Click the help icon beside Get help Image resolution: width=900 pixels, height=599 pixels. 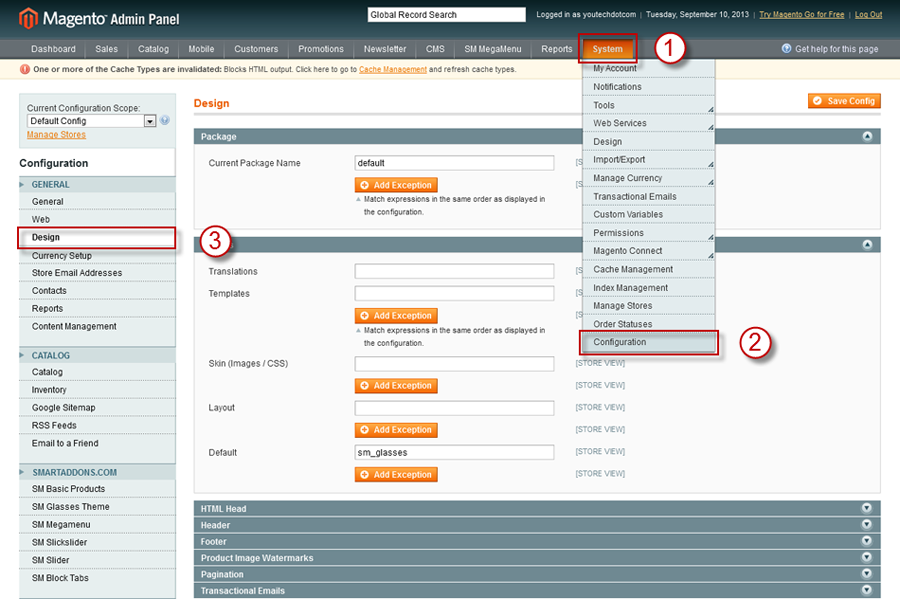(x=786, y=49)
